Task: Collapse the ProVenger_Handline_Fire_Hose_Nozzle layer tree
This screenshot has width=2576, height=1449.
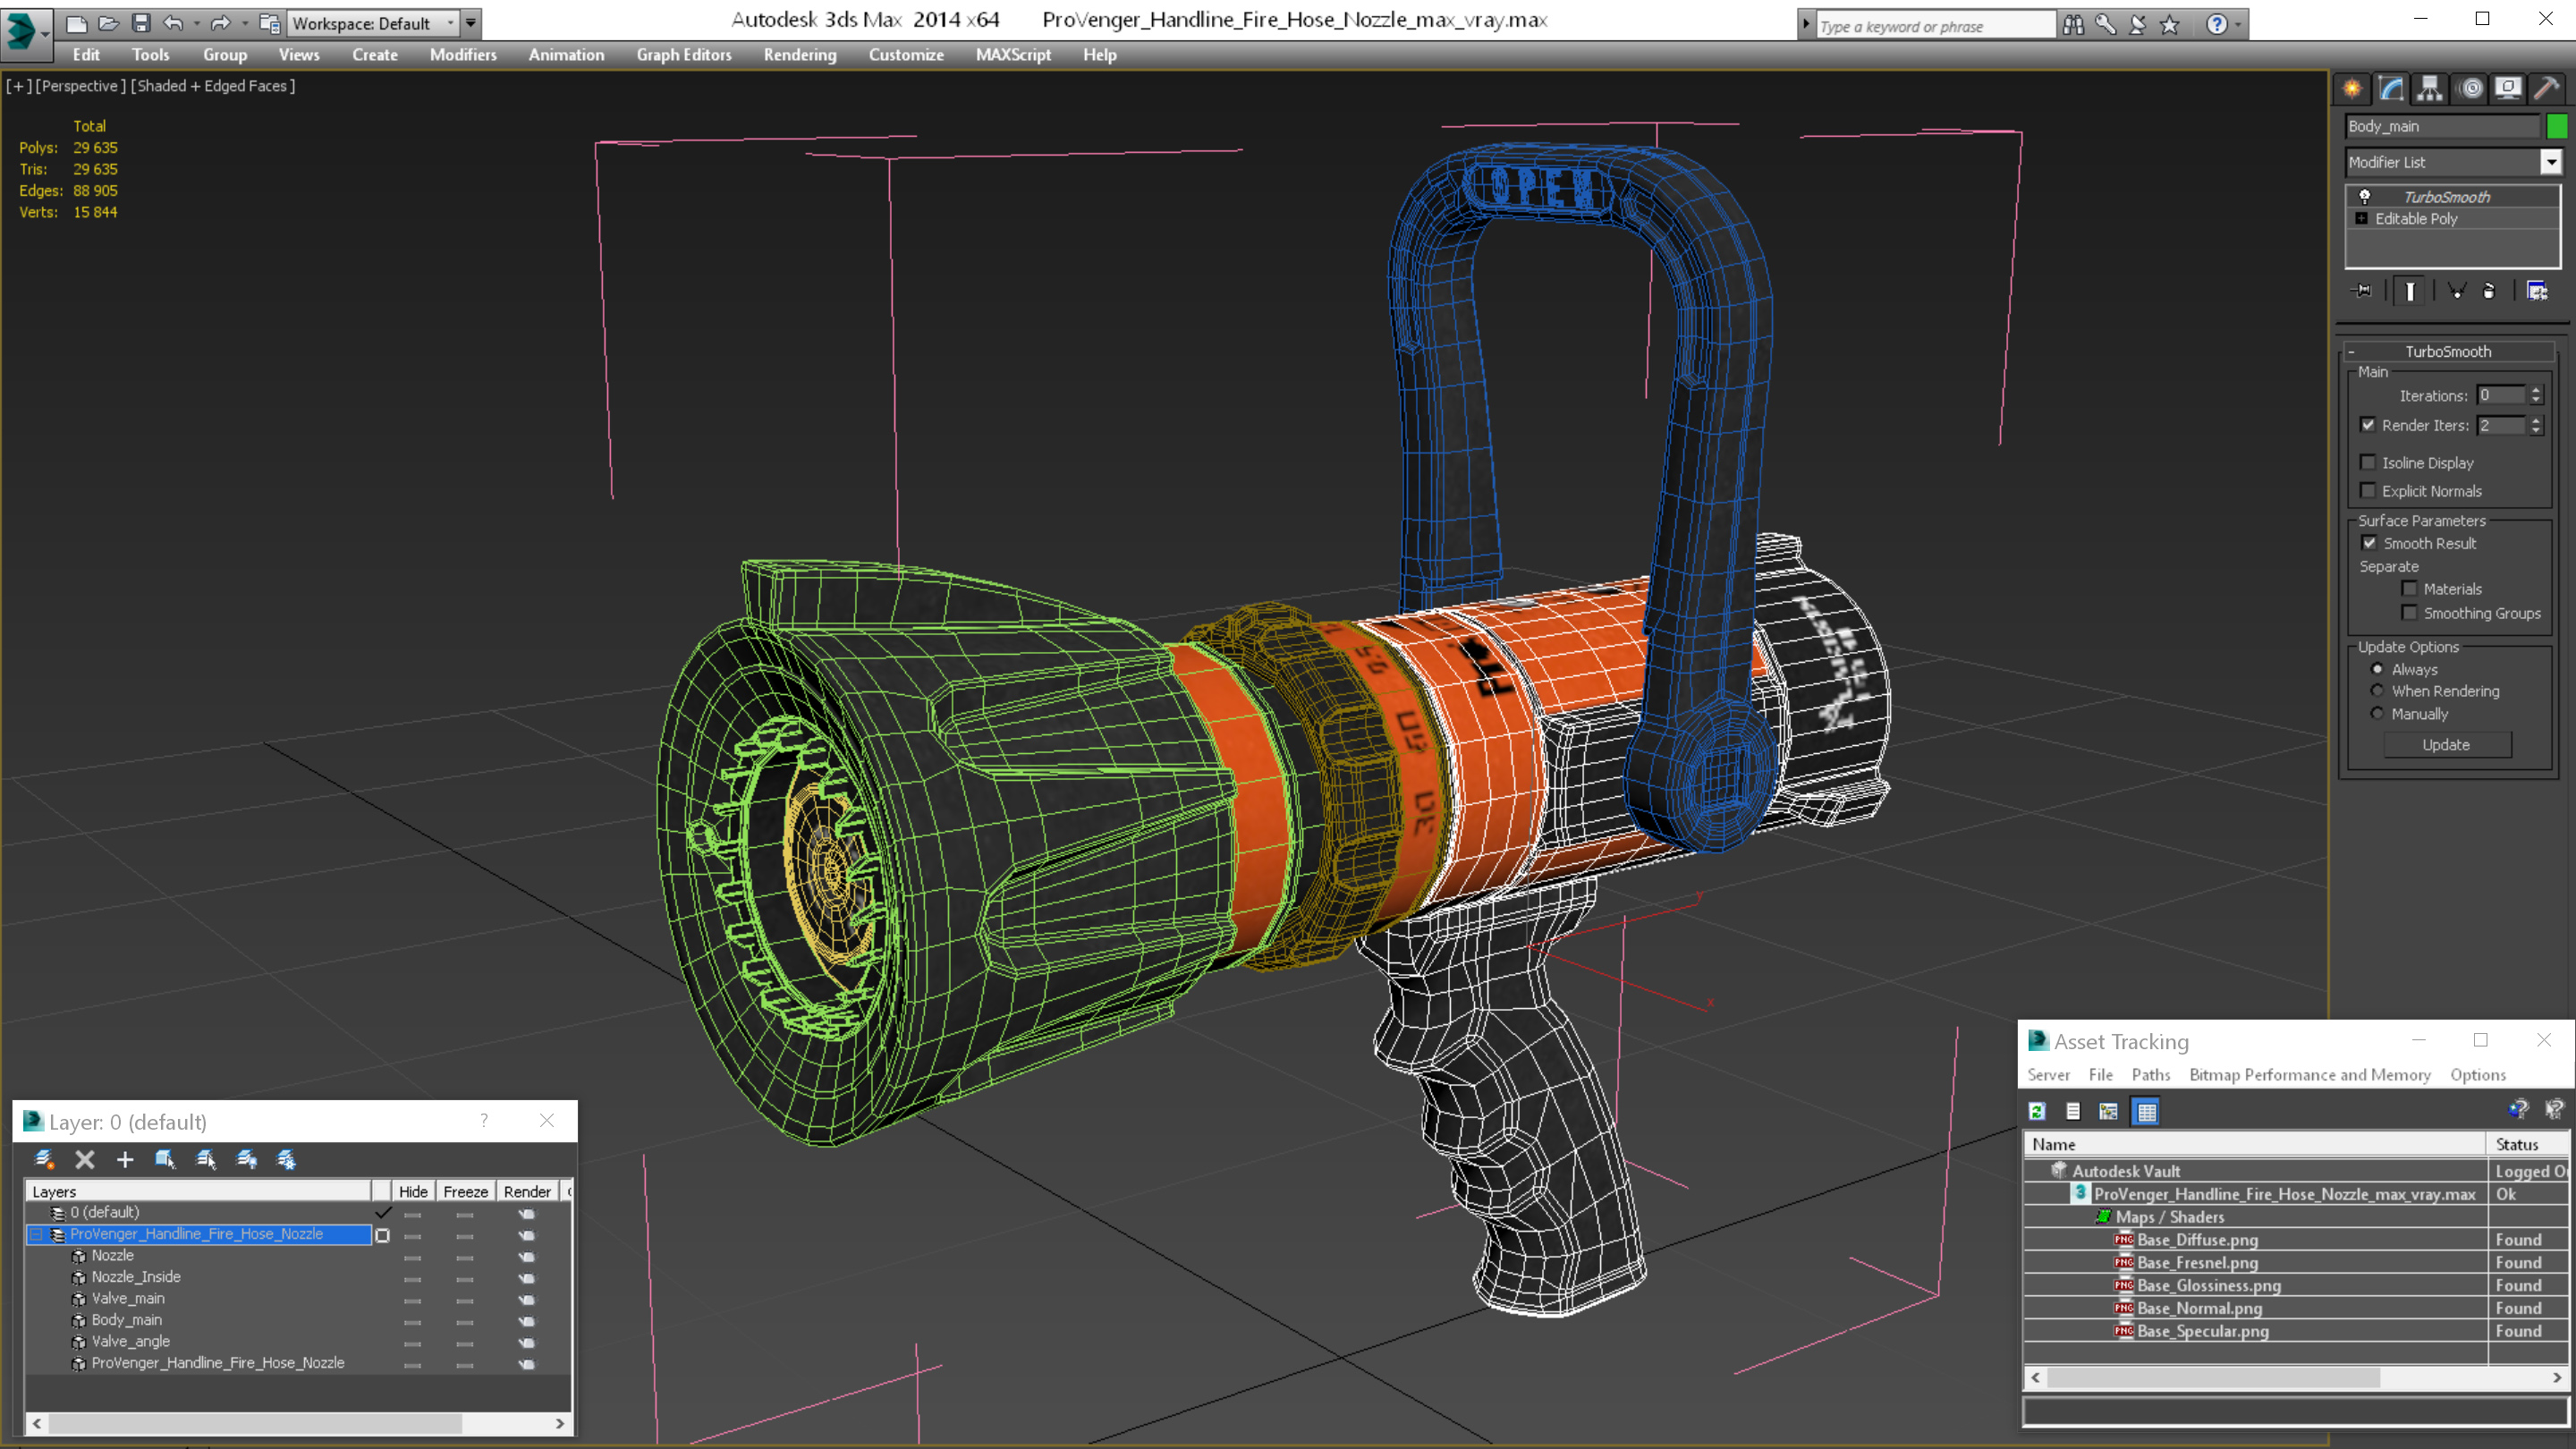Action: 36,1234
